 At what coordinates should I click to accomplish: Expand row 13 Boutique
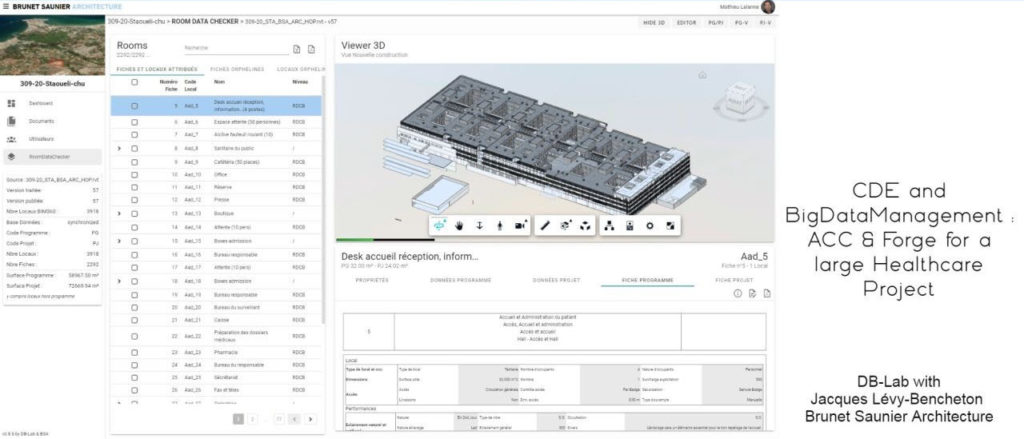coord(119,214)
